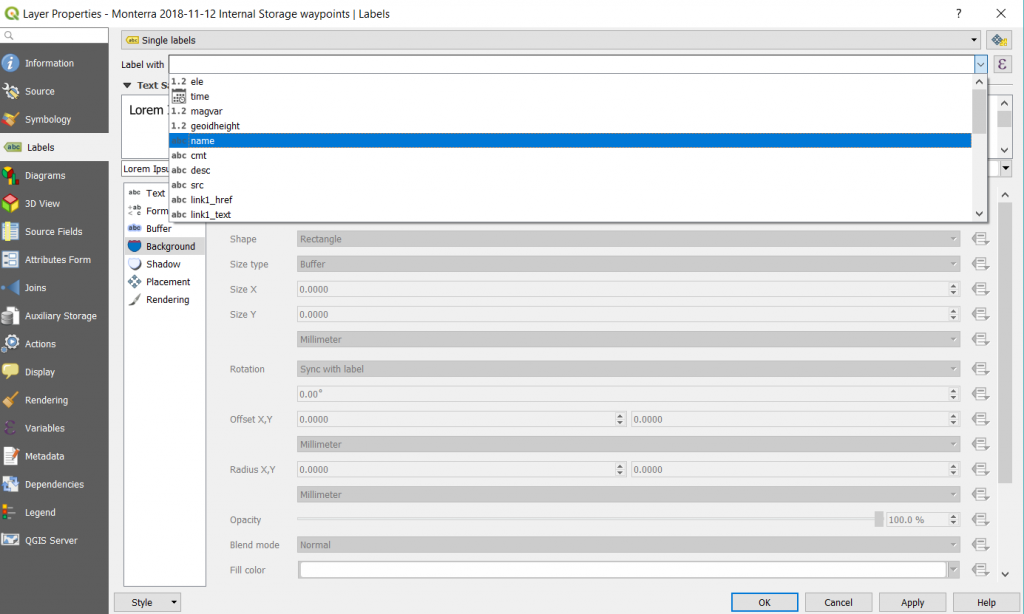Open the Single labels mode dropdown
Viewport: 1024px width, 614px height.
551,40
